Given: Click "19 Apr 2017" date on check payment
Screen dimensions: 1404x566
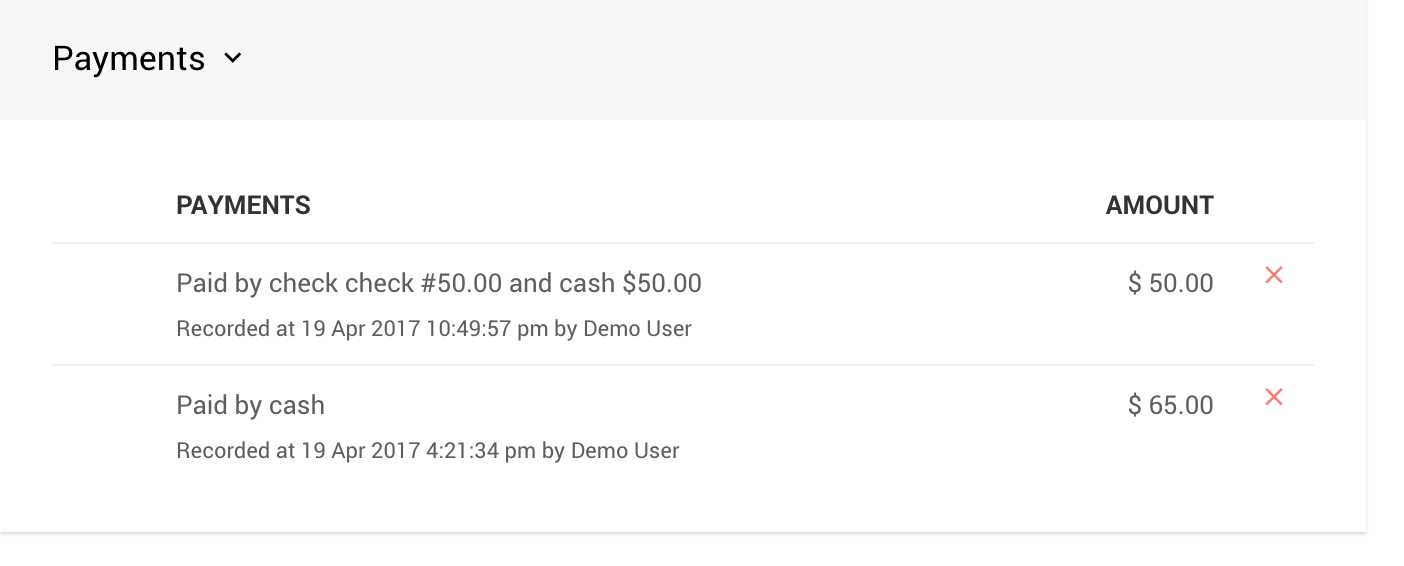Looking at the screenshot, I should click(x=360, y=329).
